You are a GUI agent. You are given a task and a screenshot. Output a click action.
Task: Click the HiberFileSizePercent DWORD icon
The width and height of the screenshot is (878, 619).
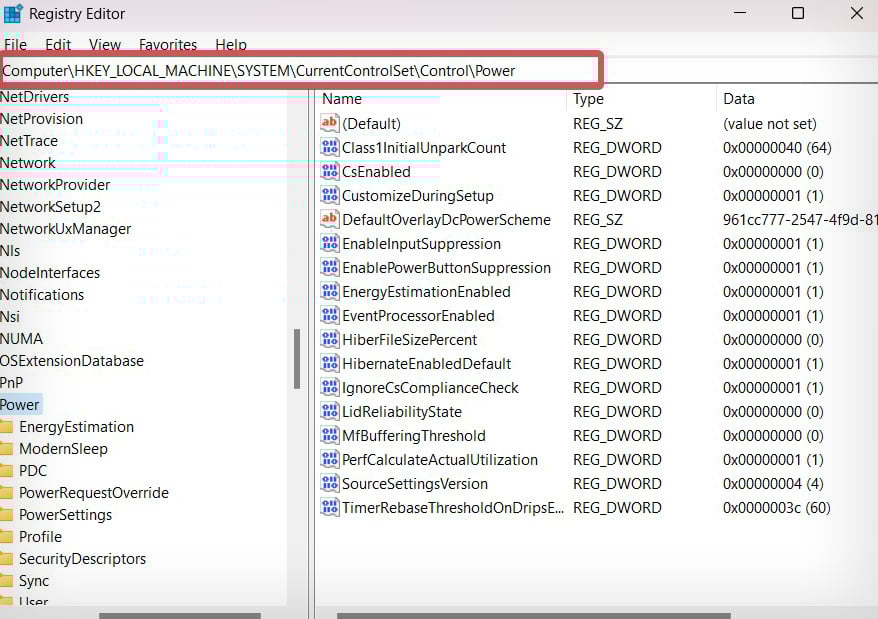330,339
